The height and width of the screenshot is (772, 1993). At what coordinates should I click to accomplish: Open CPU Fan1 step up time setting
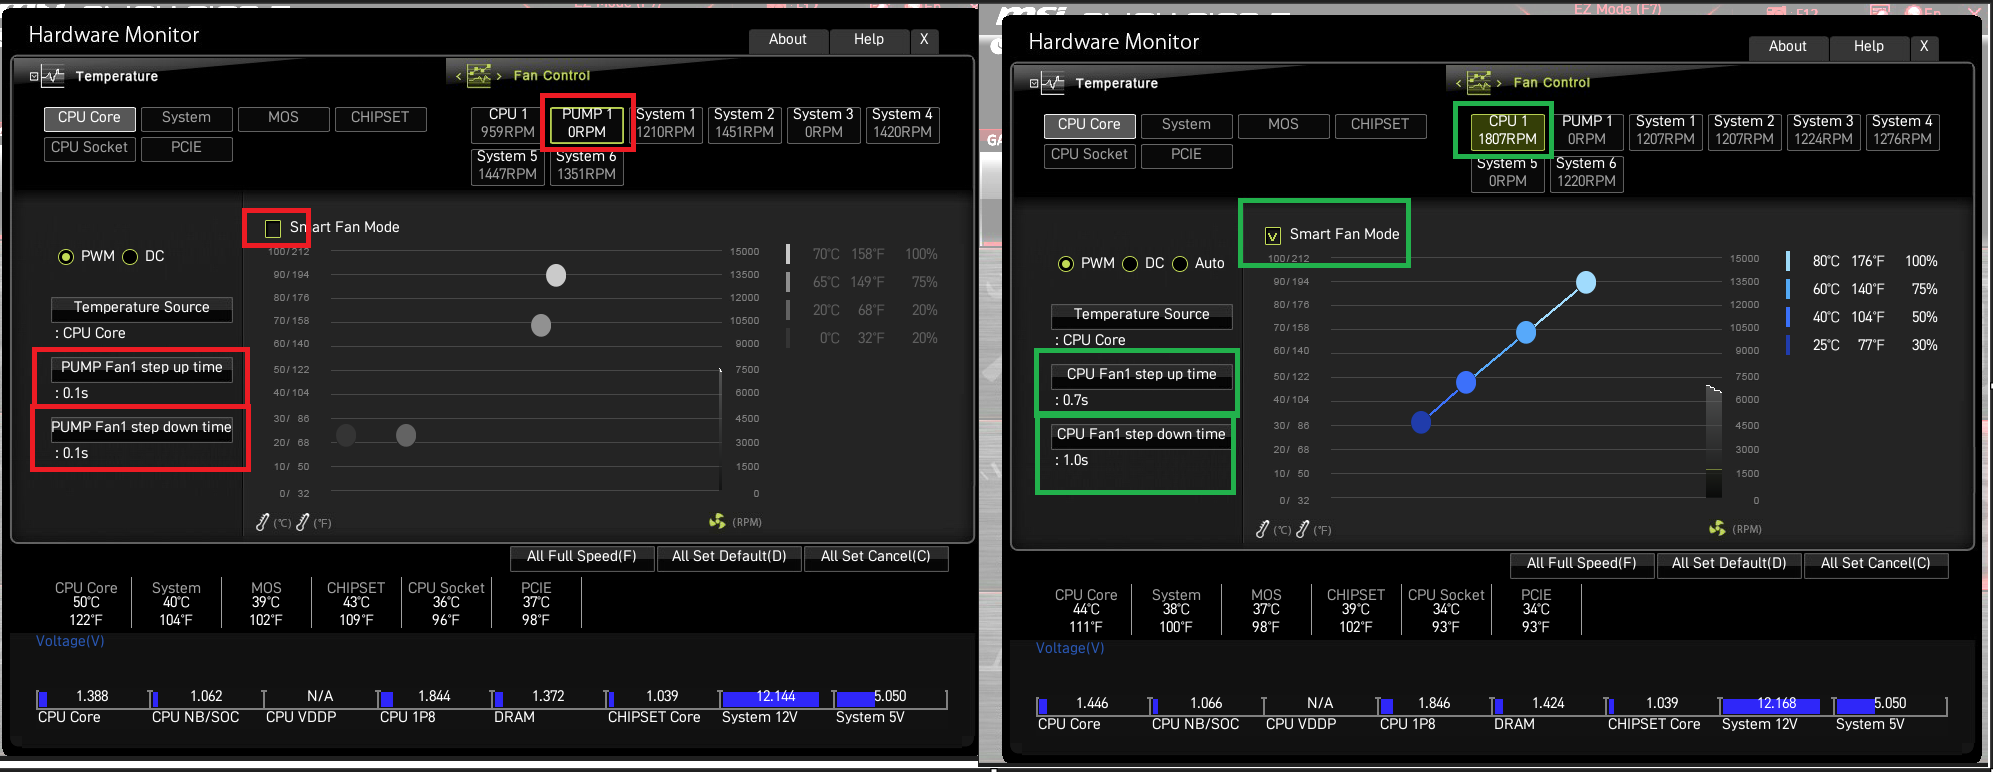point(1142,375)
